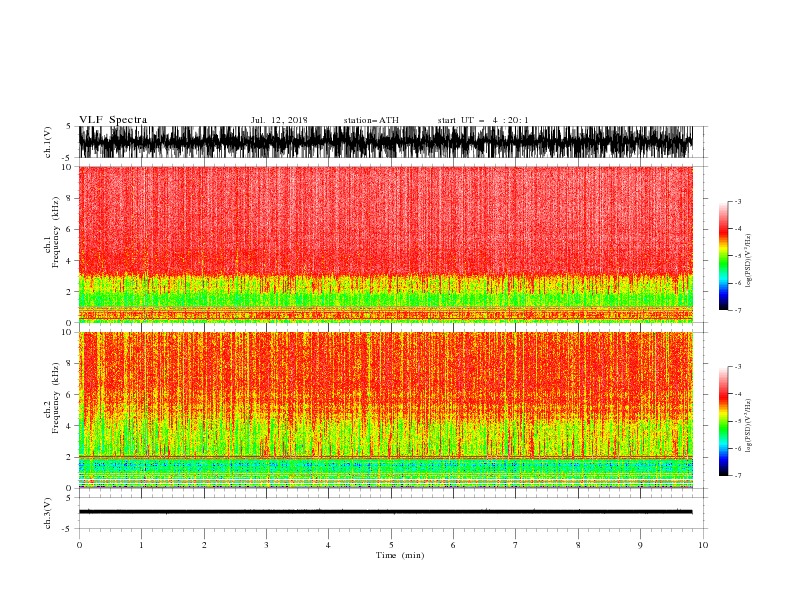Select the ch.2 "Frequency (kHz)" axis label
The height and width of the screenshot is (612, 792).
(x=55, y=398)
